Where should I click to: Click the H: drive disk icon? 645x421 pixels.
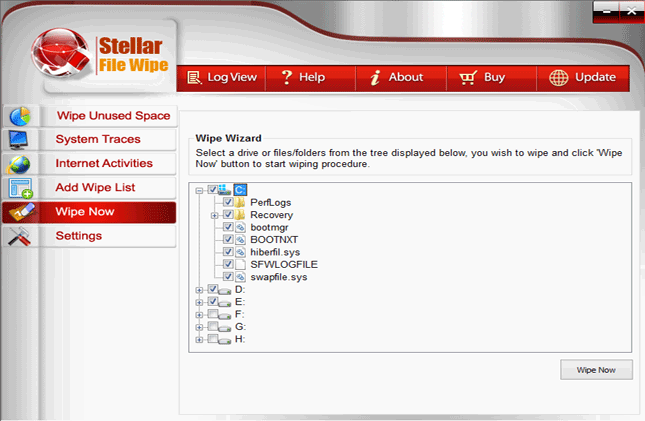click(225, 340)
